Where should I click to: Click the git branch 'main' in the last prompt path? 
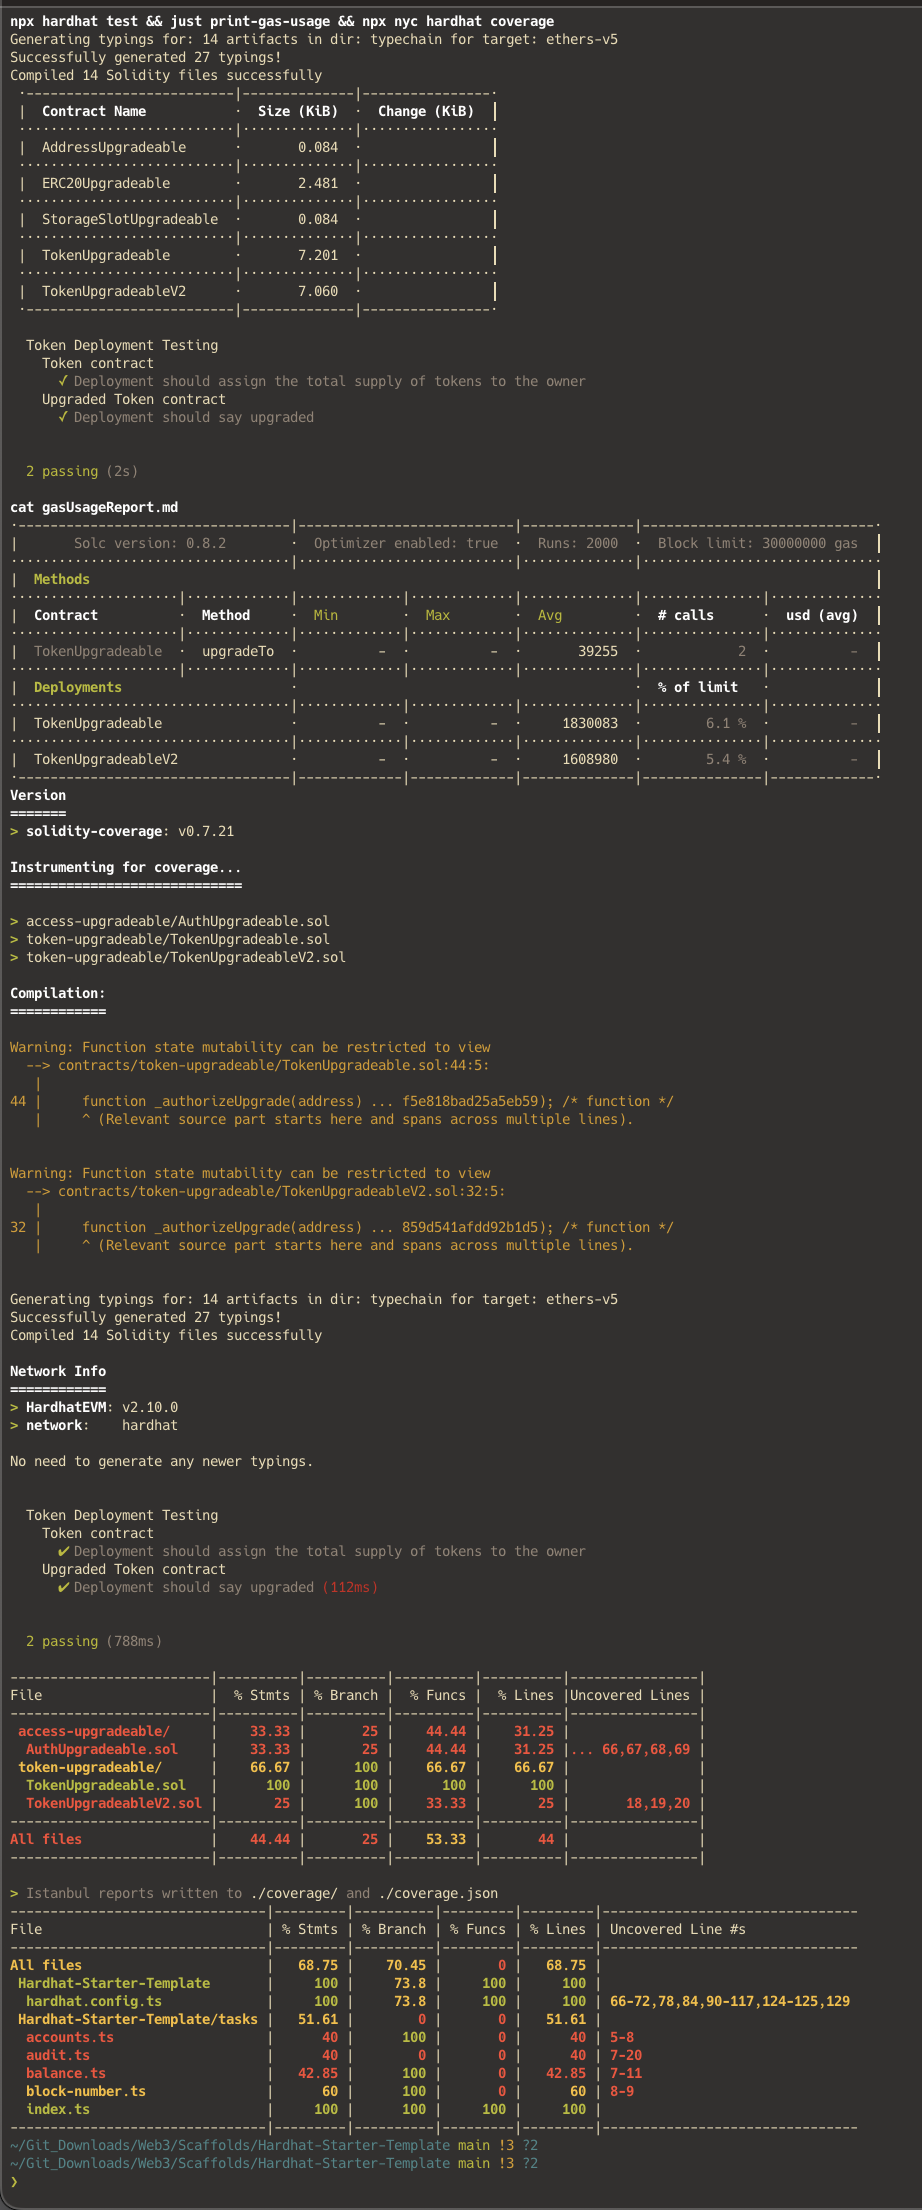click(474, 2163)
